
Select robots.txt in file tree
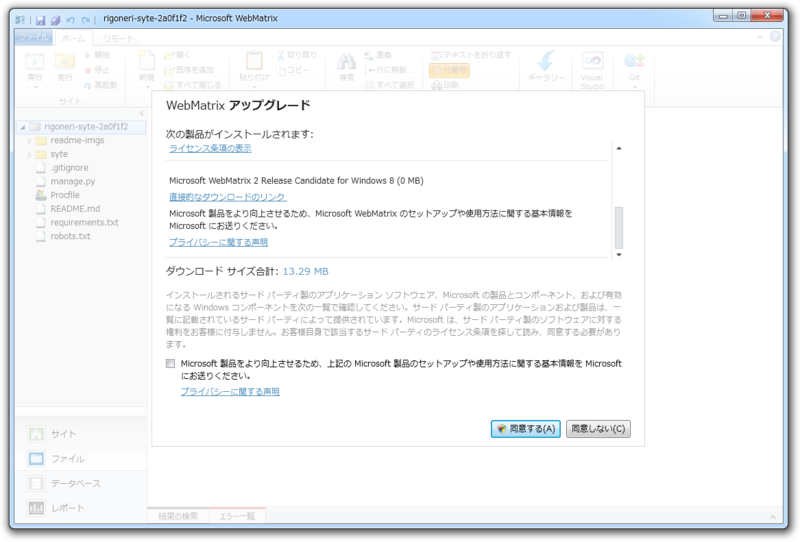[70, 236]
